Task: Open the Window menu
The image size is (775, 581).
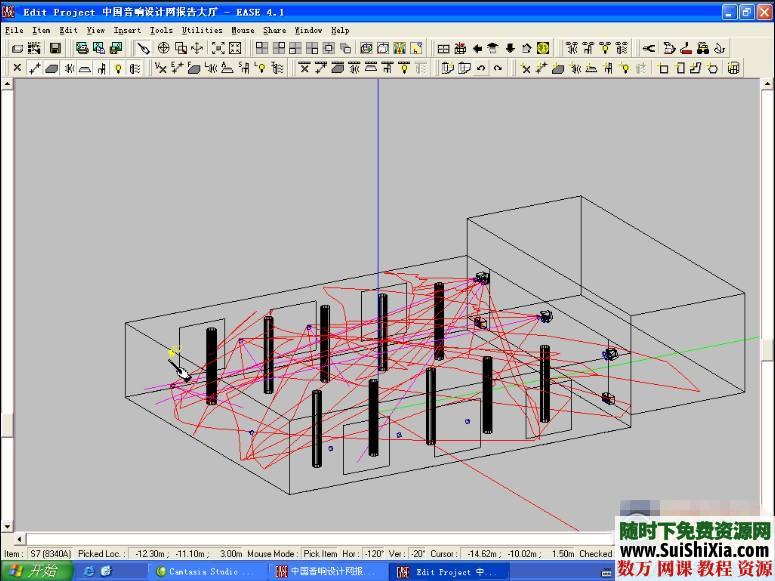Action: (x=307, y=30)
